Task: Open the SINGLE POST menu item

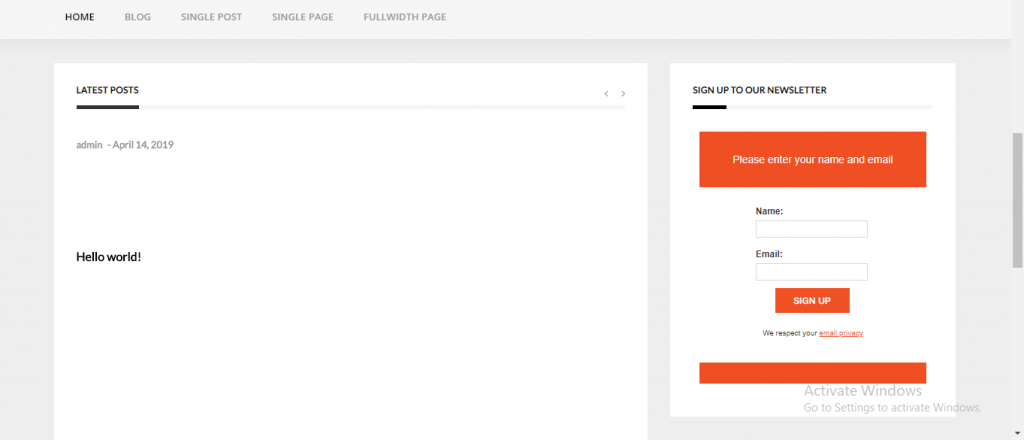Action: click(x=212, y=17)
